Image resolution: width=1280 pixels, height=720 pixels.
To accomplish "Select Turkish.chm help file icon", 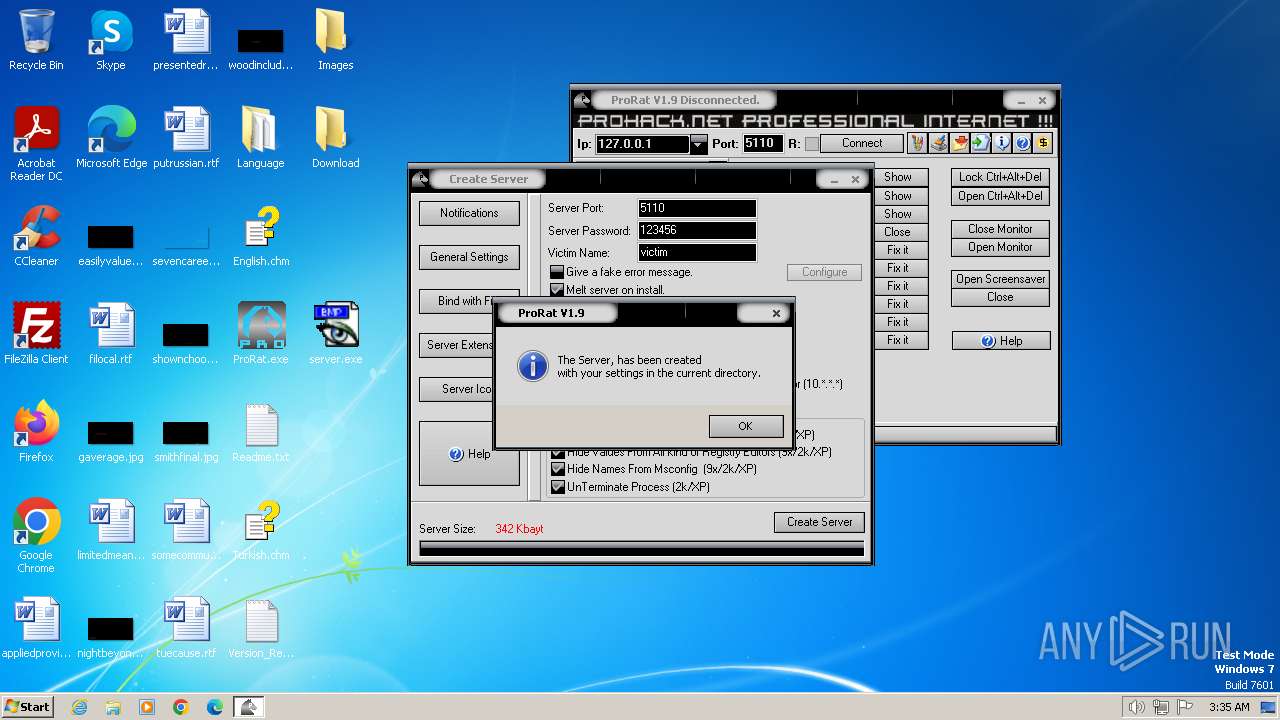I will [x=261, y=529].
